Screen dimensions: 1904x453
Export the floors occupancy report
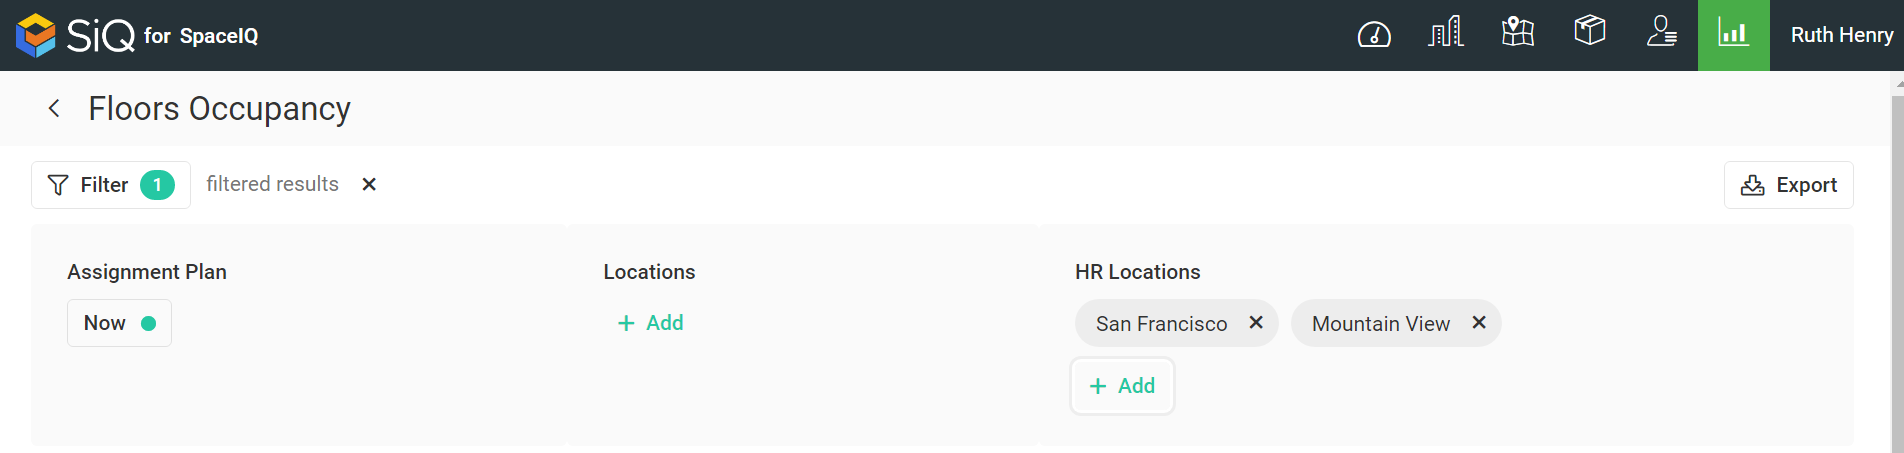pos(1788,185)
